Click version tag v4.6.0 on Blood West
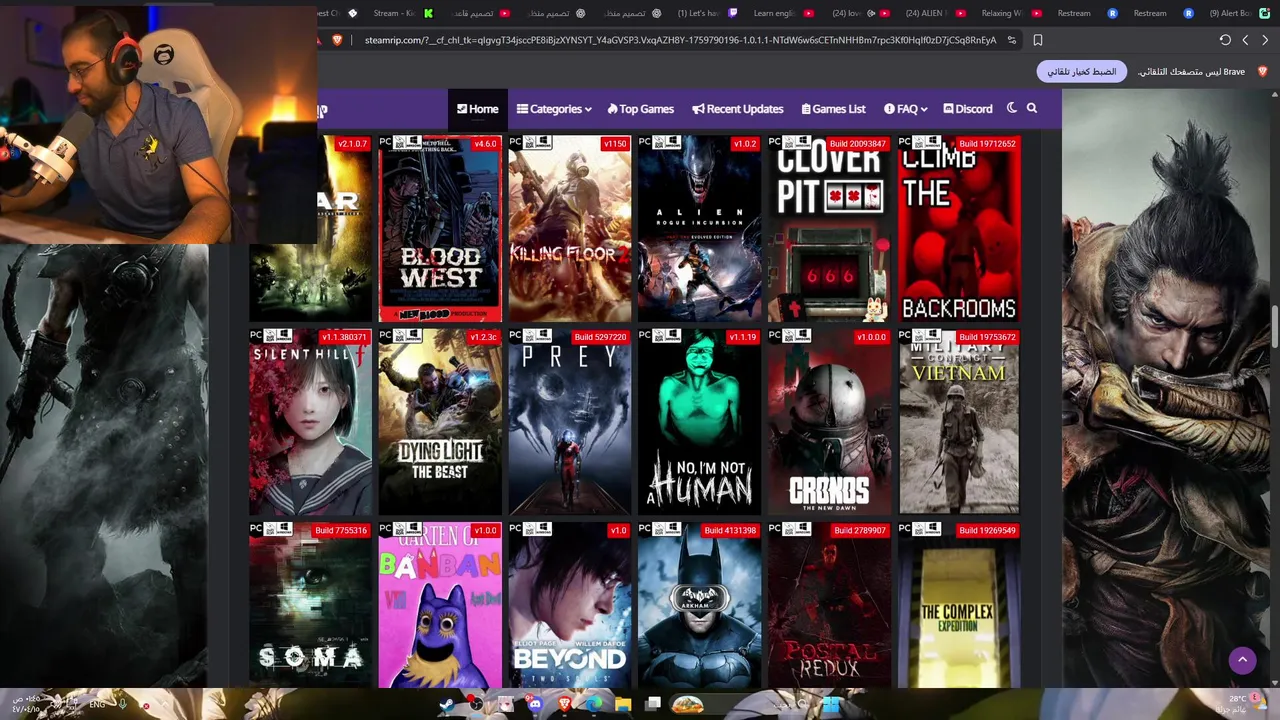The height and width of the screenshot is (720, 1280). [485, 144]
